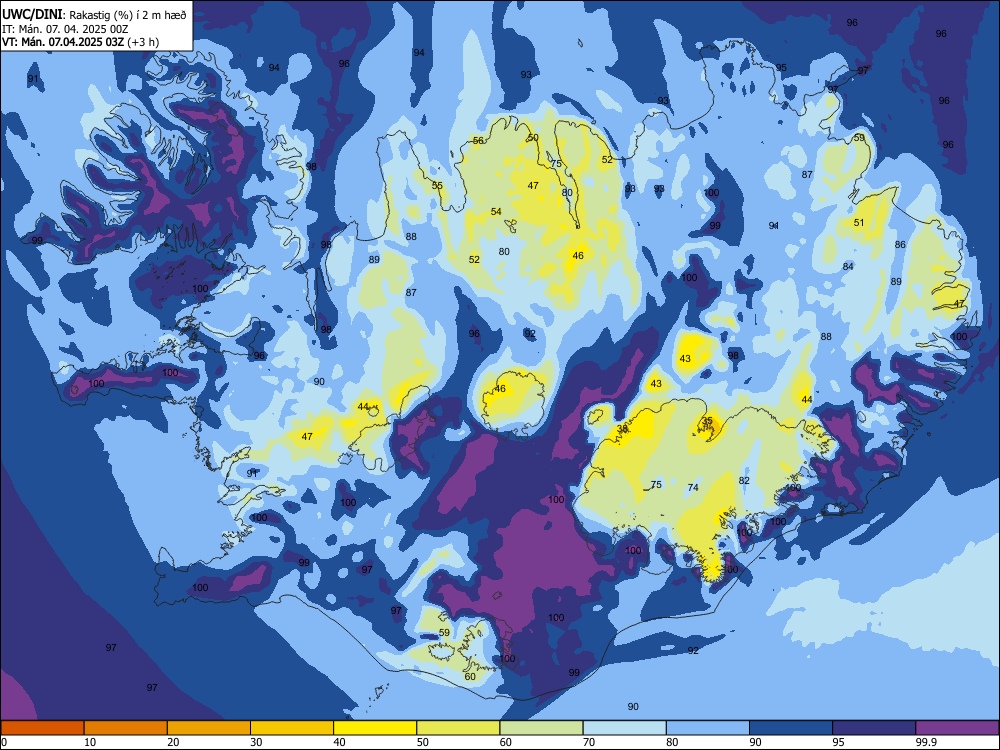Select the map humidity value '38'

pos(622,429)
